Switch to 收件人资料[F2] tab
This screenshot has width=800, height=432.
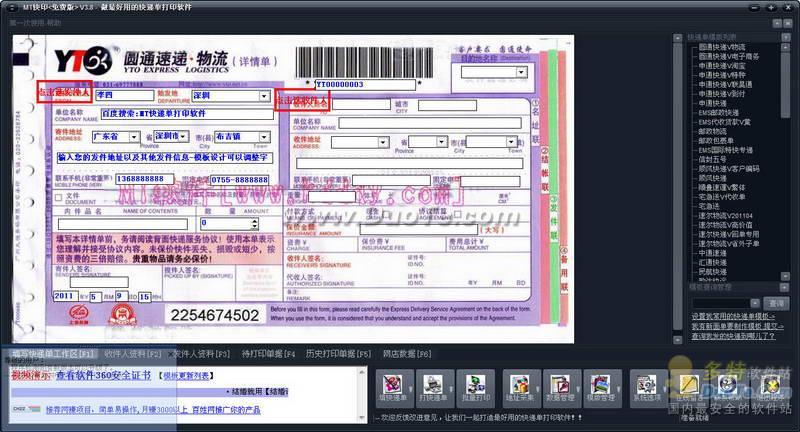(133, 353)
